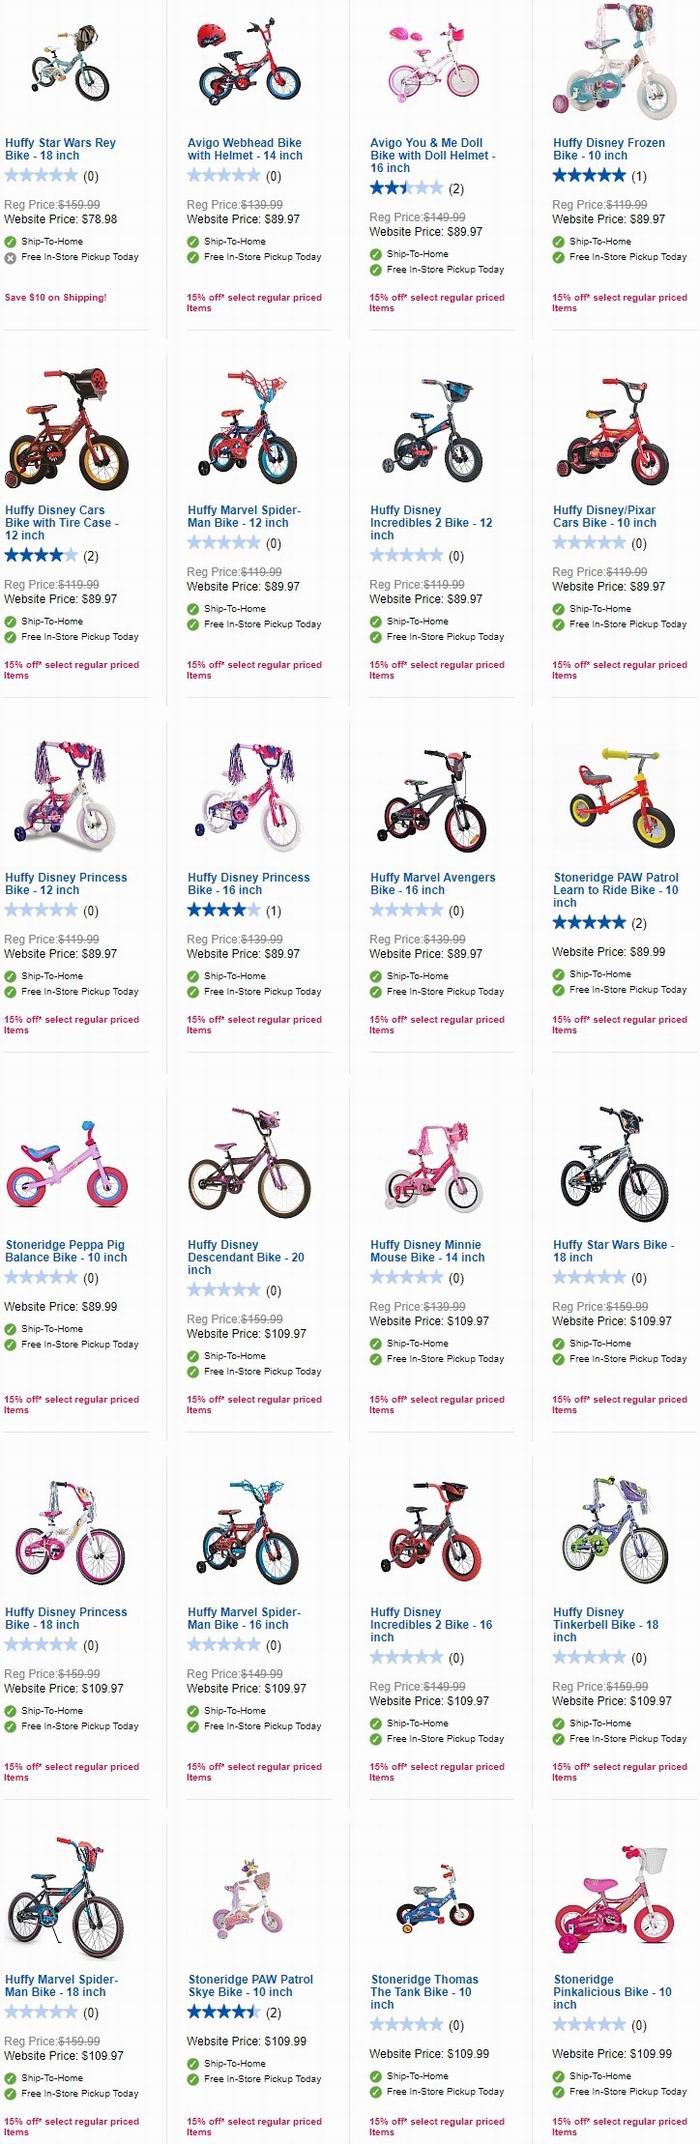Click the Huffy Disney/Pixar Cars Bike 10 inch title

click(604, 516)
